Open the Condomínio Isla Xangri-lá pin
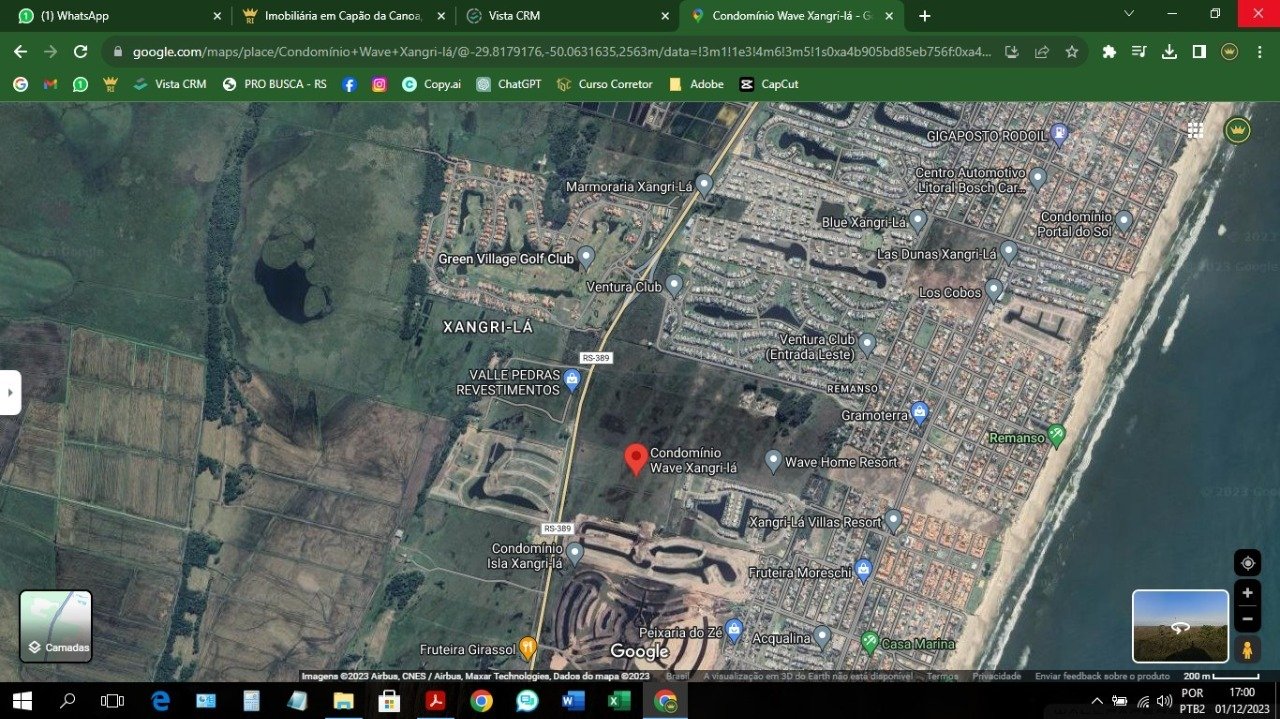 (x=575, y=553)
